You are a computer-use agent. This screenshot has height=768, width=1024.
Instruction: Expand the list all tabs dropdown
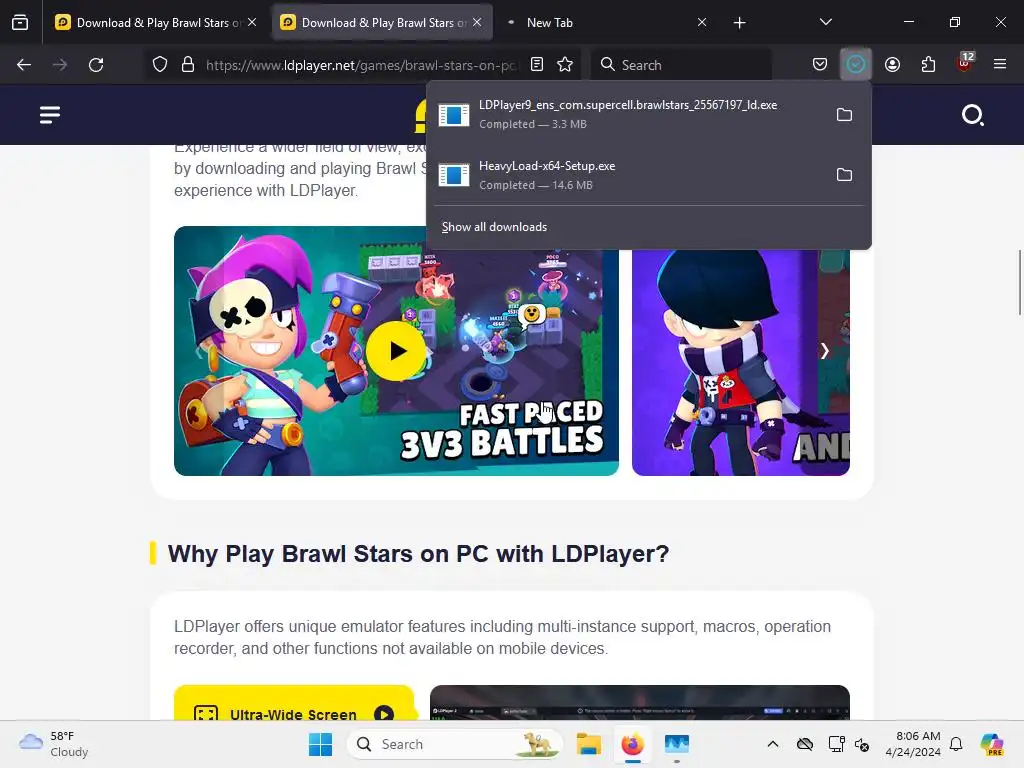point(825,23)
